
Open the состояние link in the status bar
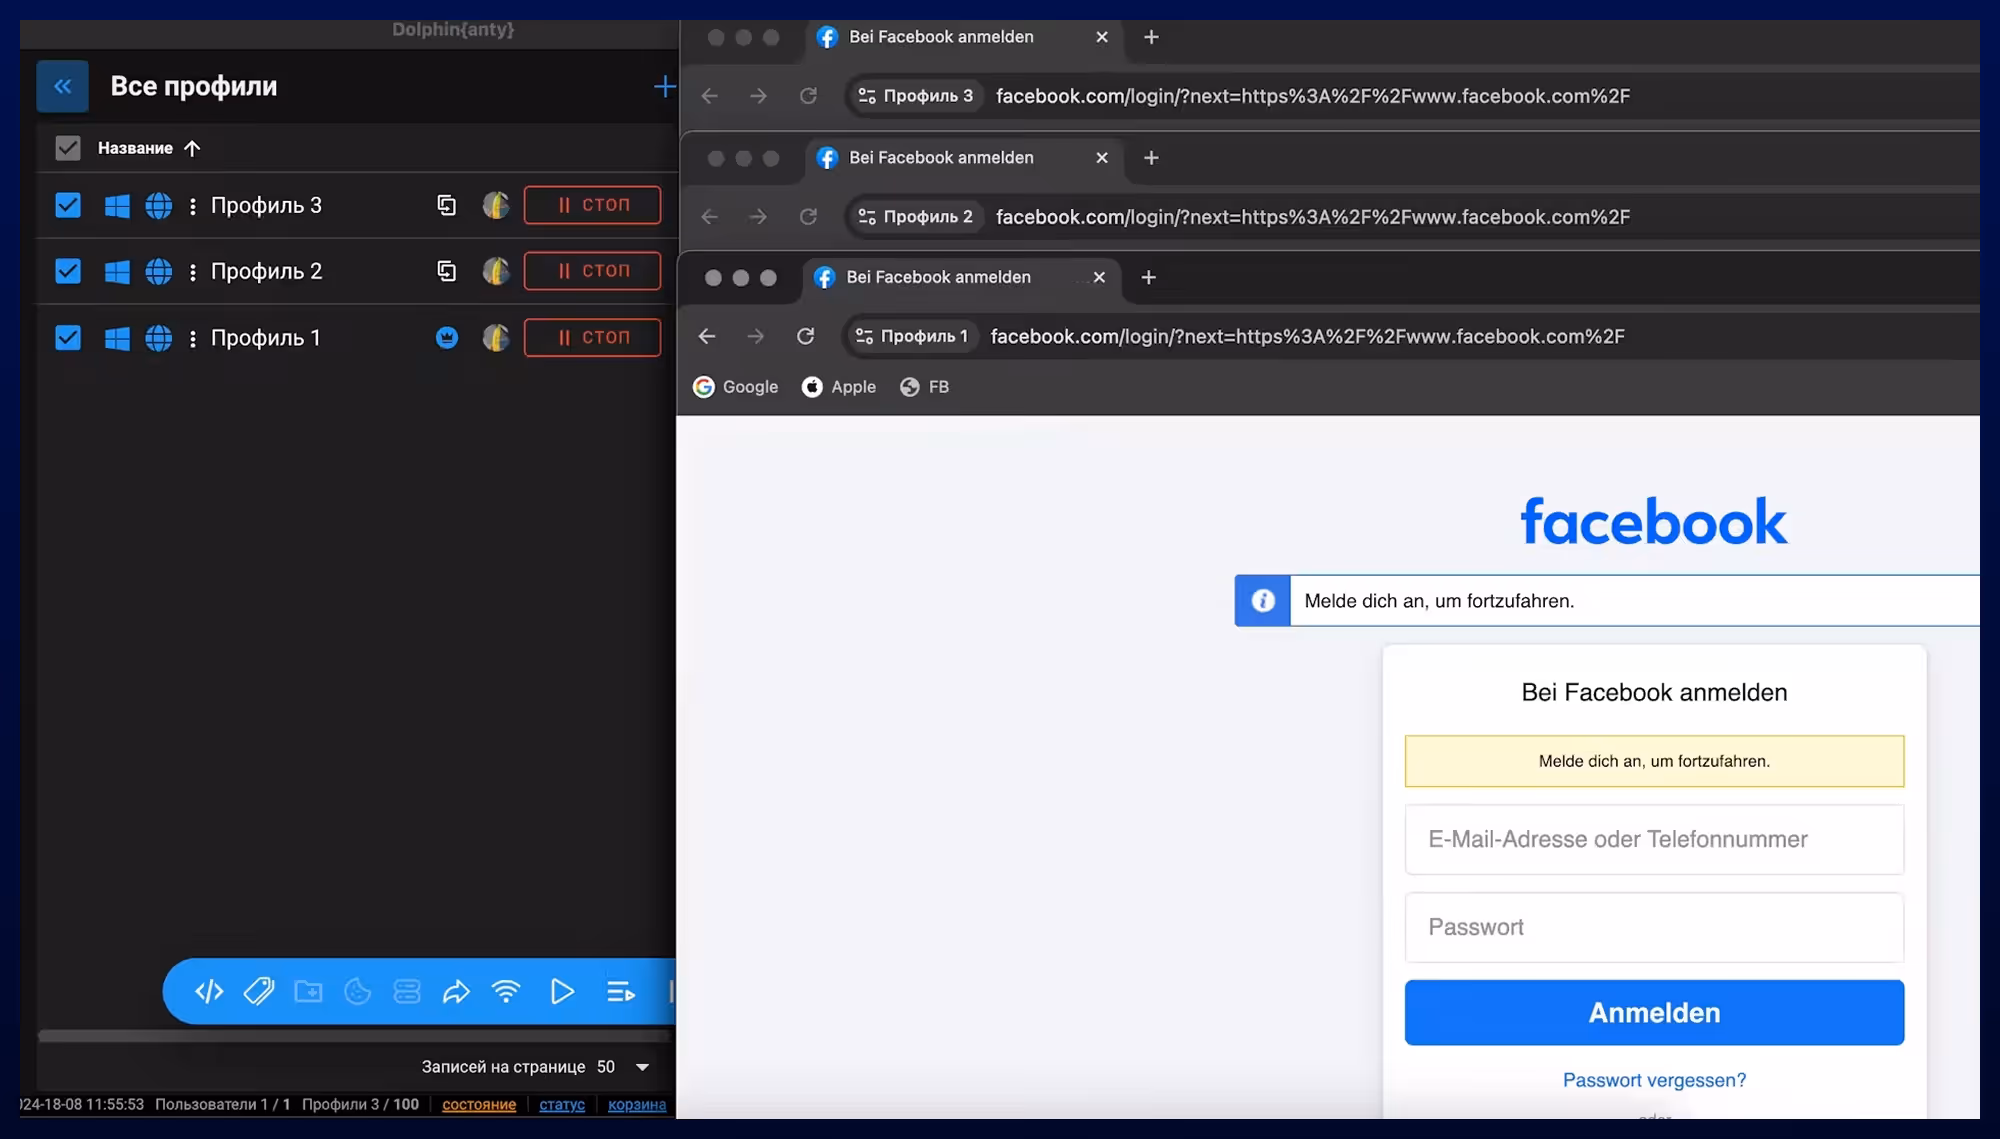(x=479, y=1104)
